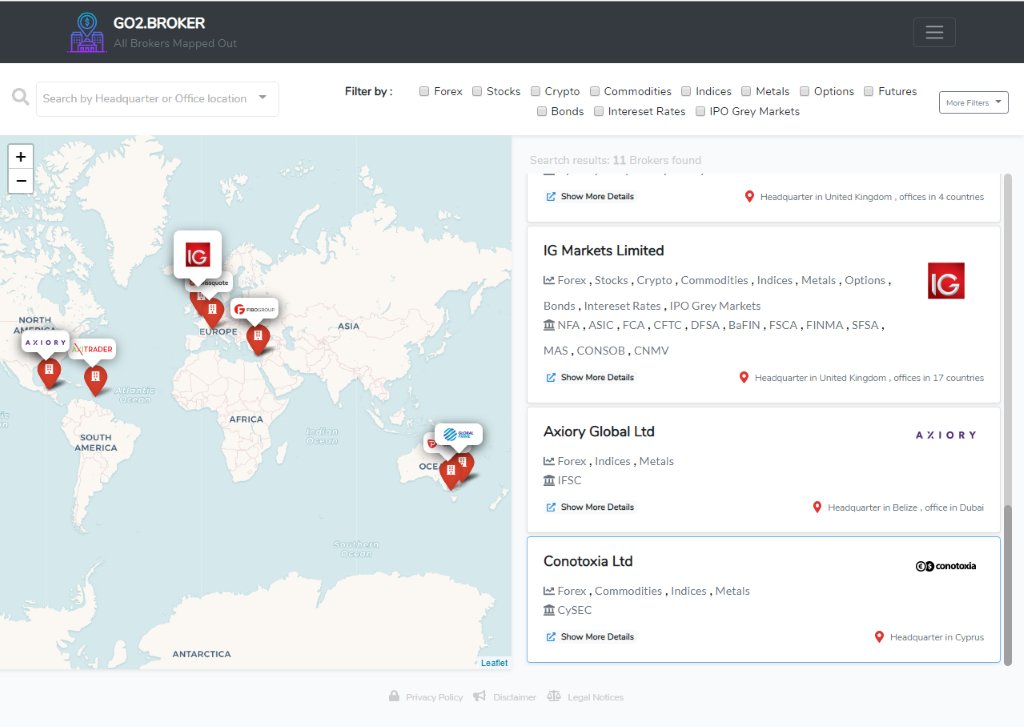The height and width of the screenshot is (727, 1024).
Task: Expand the location search dropdown arrow
Action: click(x=263, y=97)
